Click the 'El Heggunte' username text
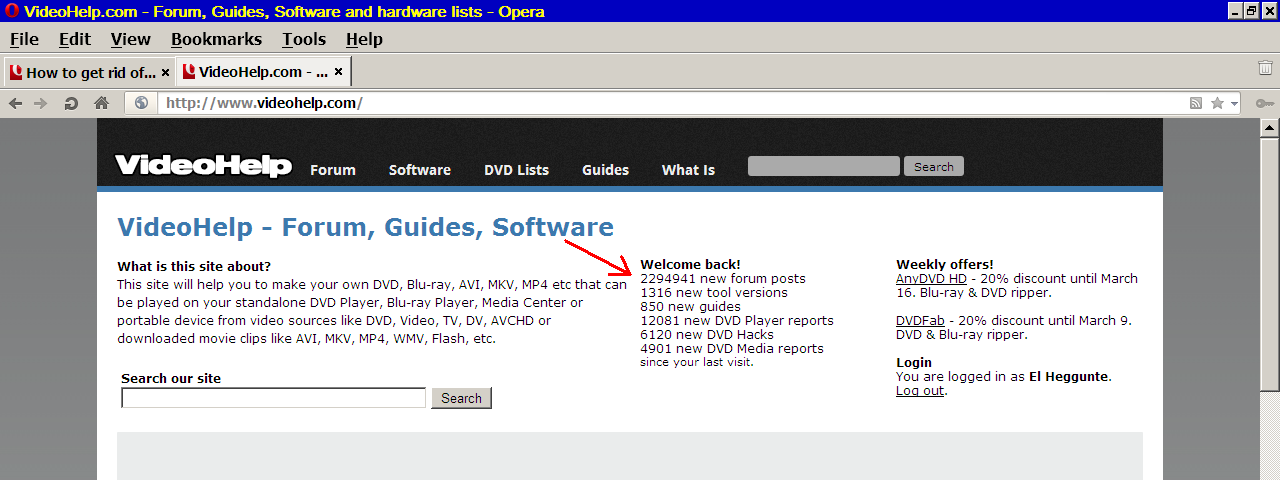1280x480 pixels. [x=1070, y=377]
